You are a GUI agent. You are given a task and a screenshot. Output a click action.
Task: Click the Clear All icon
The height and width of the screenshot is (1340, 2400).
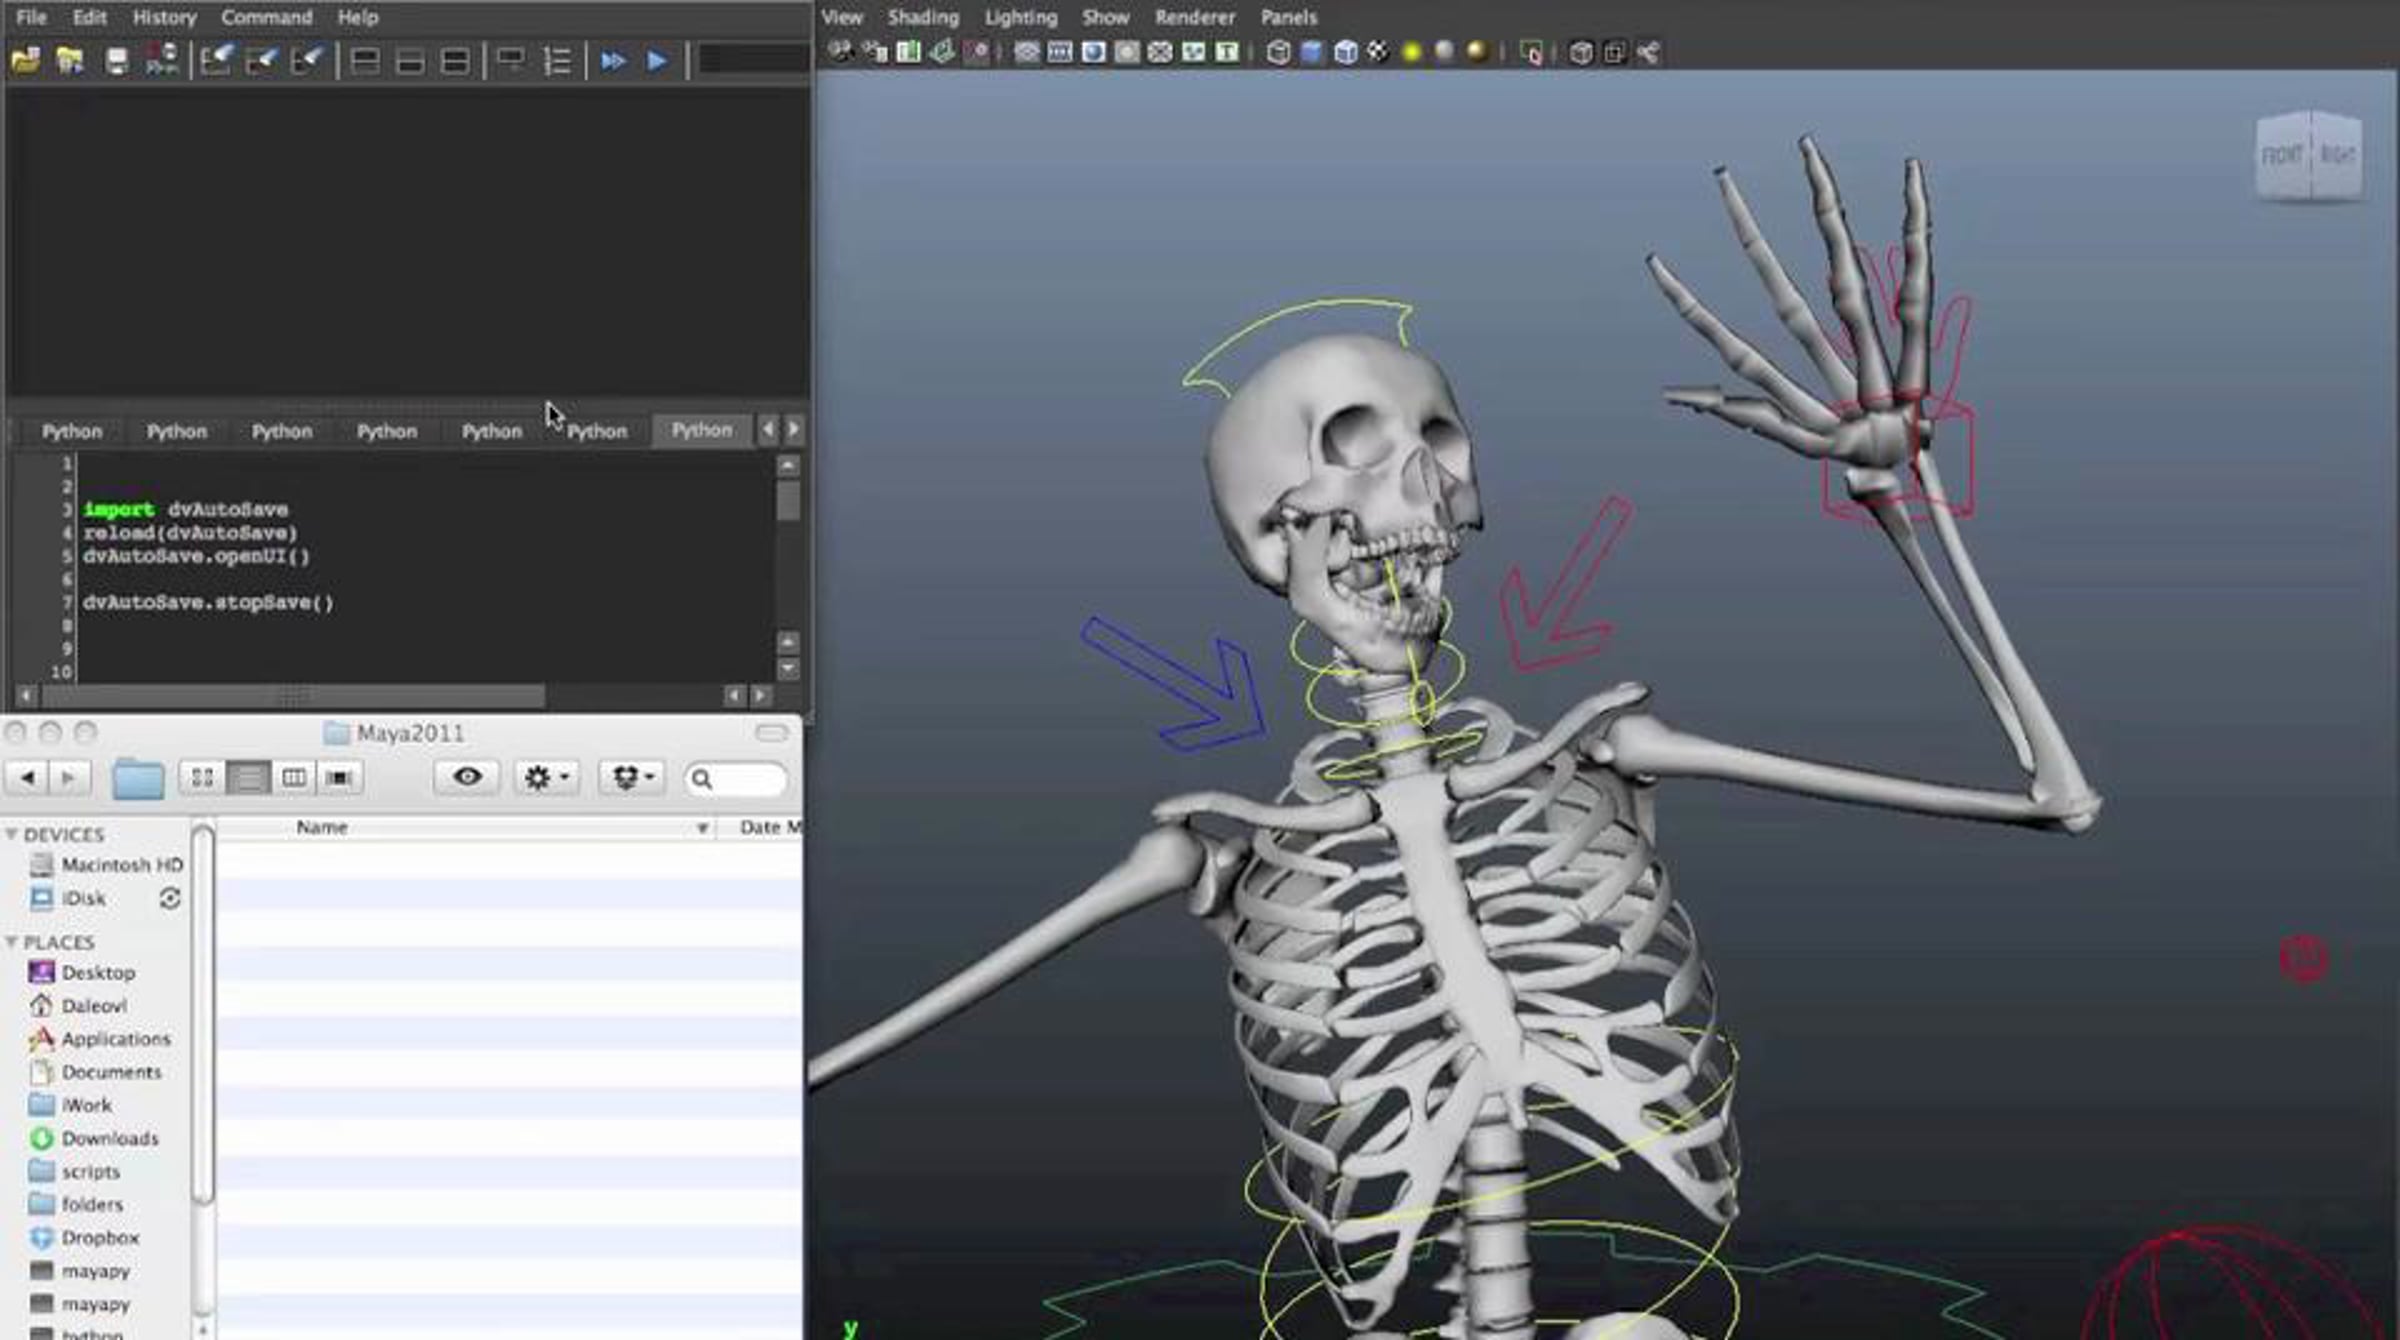306,61
